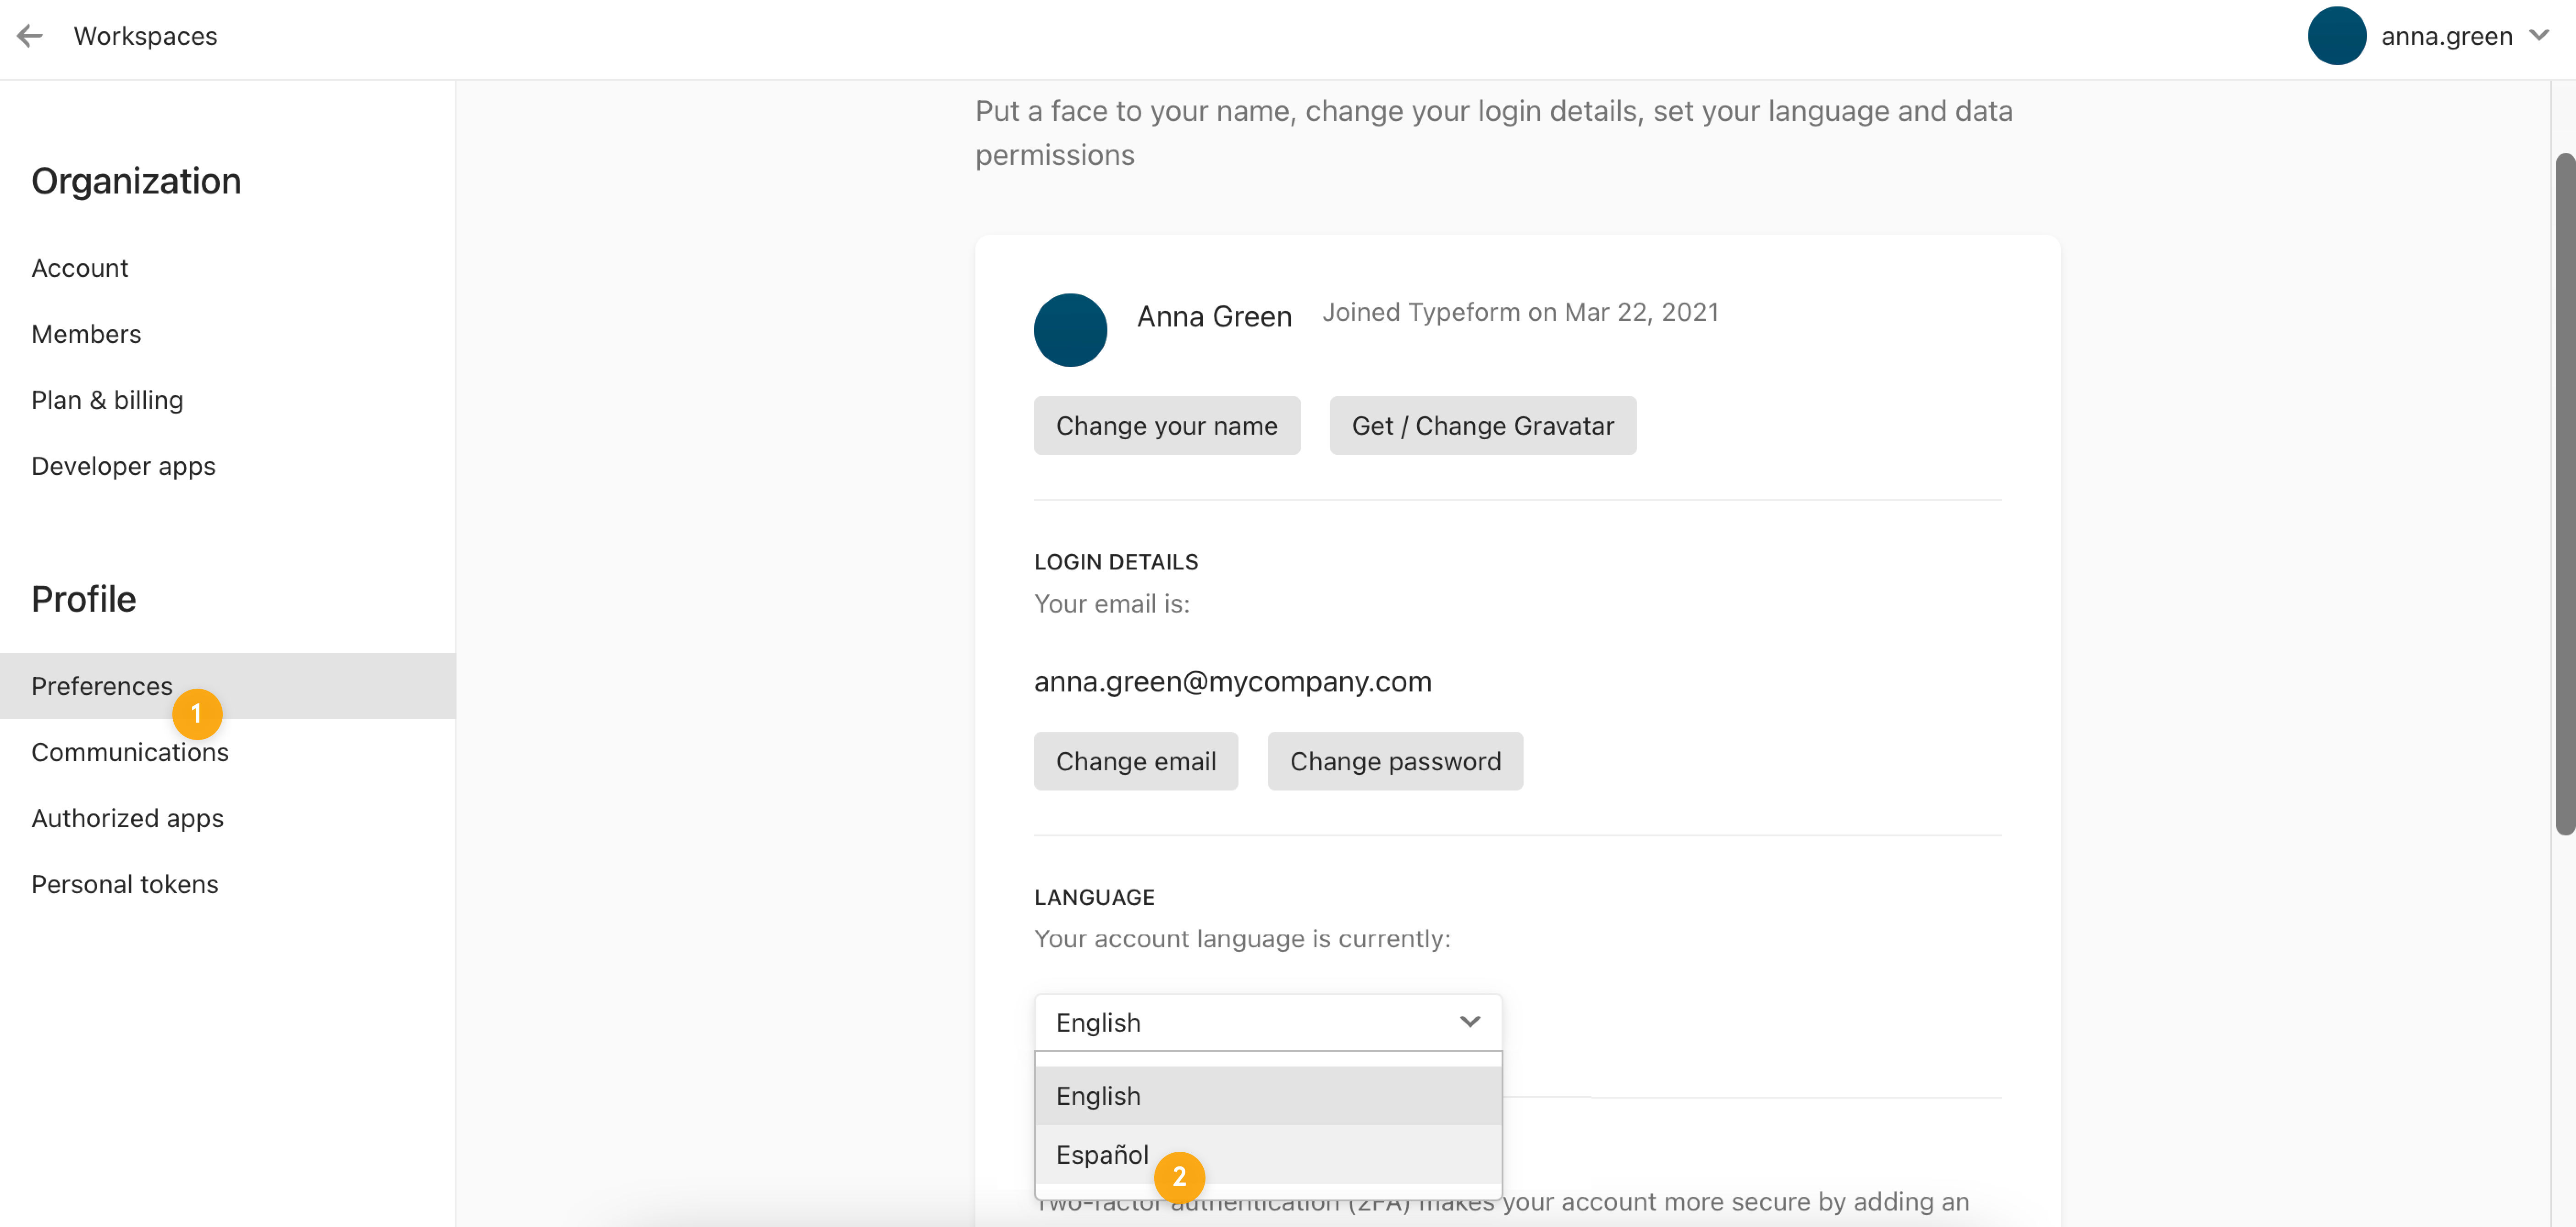Select Developer apps in sidebar
This screenshot has width=2576, height=1227.
[x=123, y=466]
